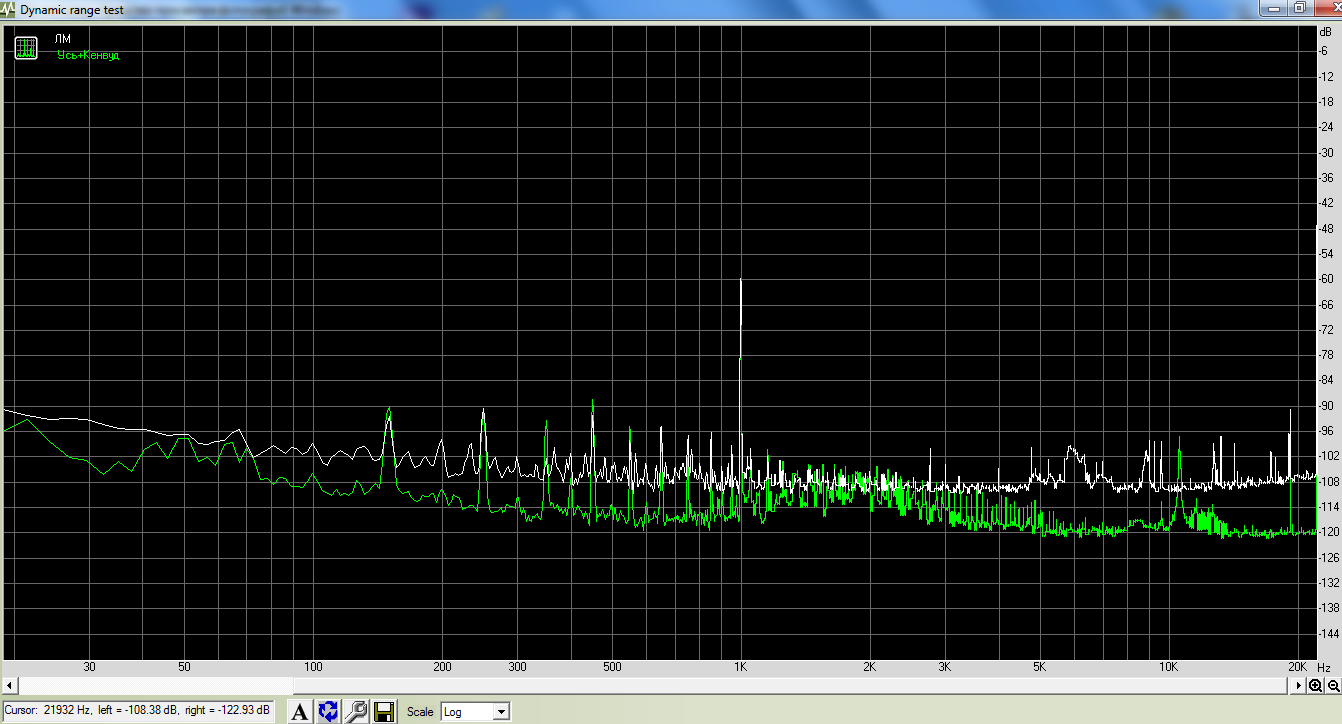Click the '1K' frequency axis label

740,667
